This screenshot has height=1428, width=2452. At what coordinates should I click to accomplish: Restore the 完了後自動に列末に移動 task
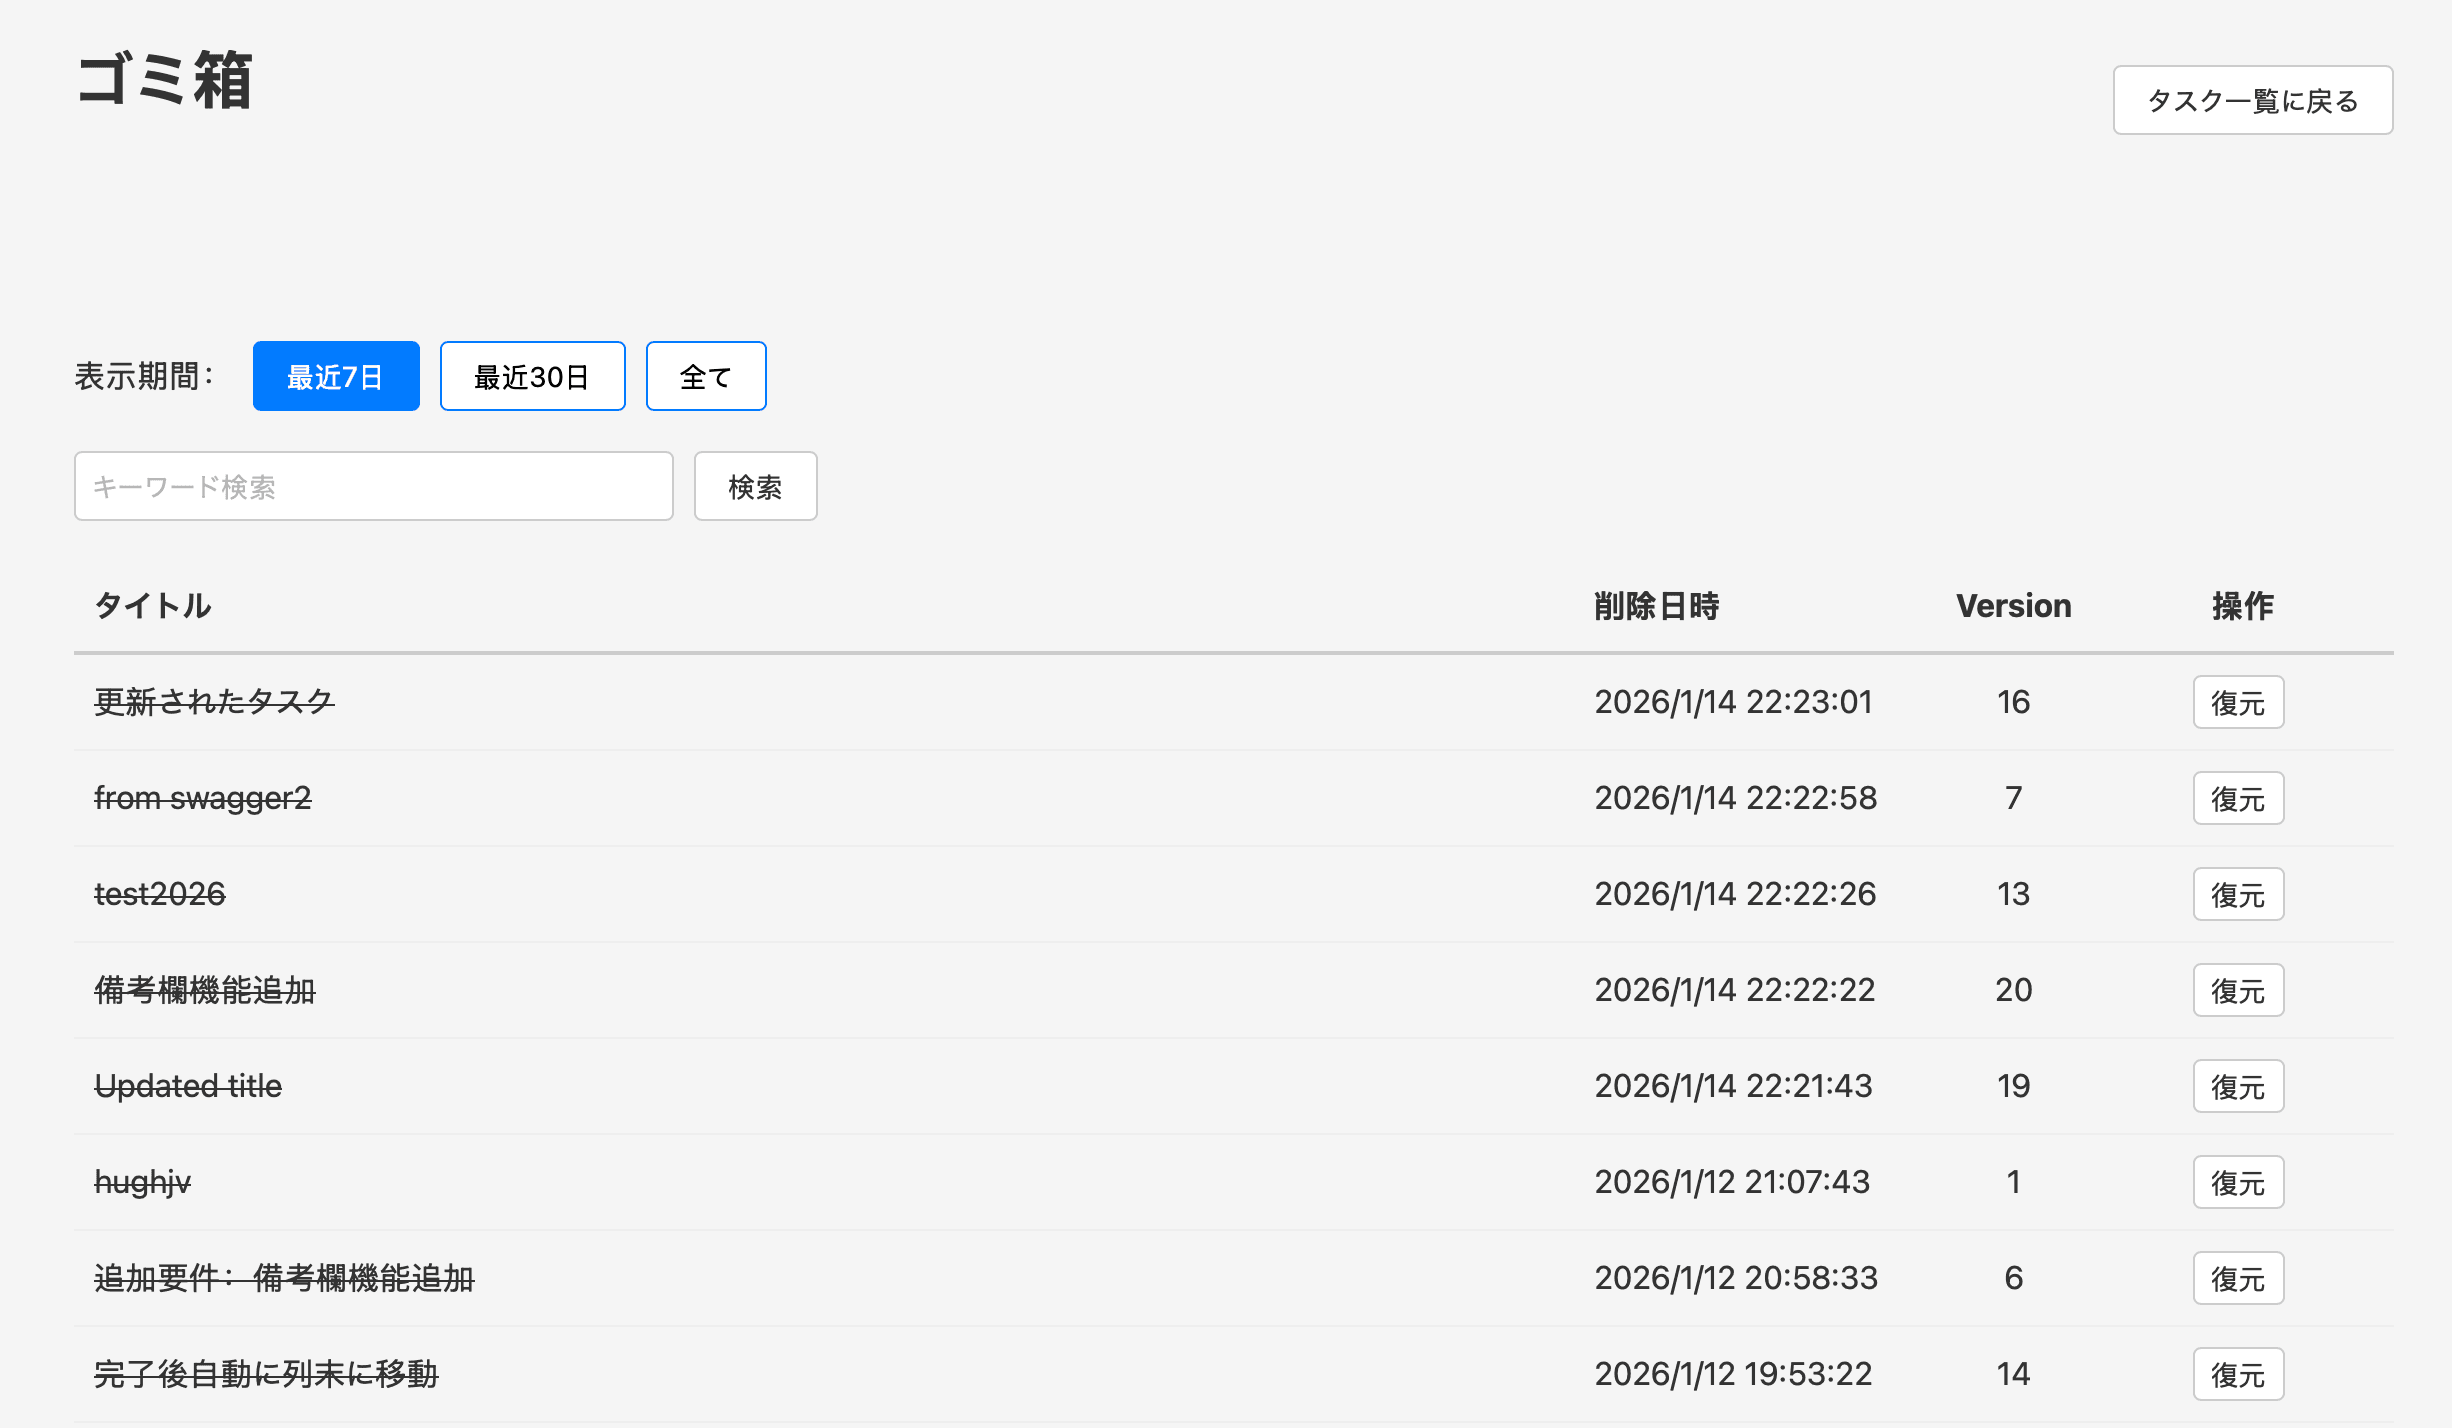(x=2237, y=1375)
